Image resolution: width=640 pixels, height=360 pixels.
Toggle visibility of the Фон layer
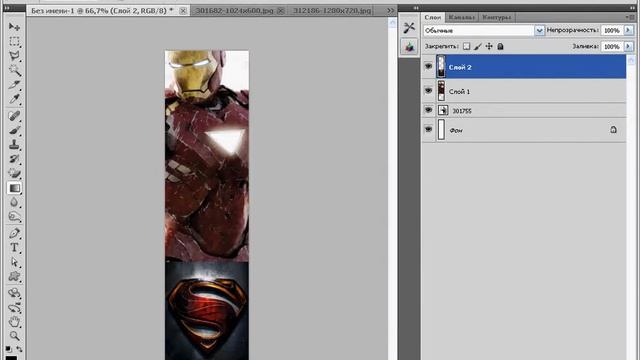pos(428,129)
